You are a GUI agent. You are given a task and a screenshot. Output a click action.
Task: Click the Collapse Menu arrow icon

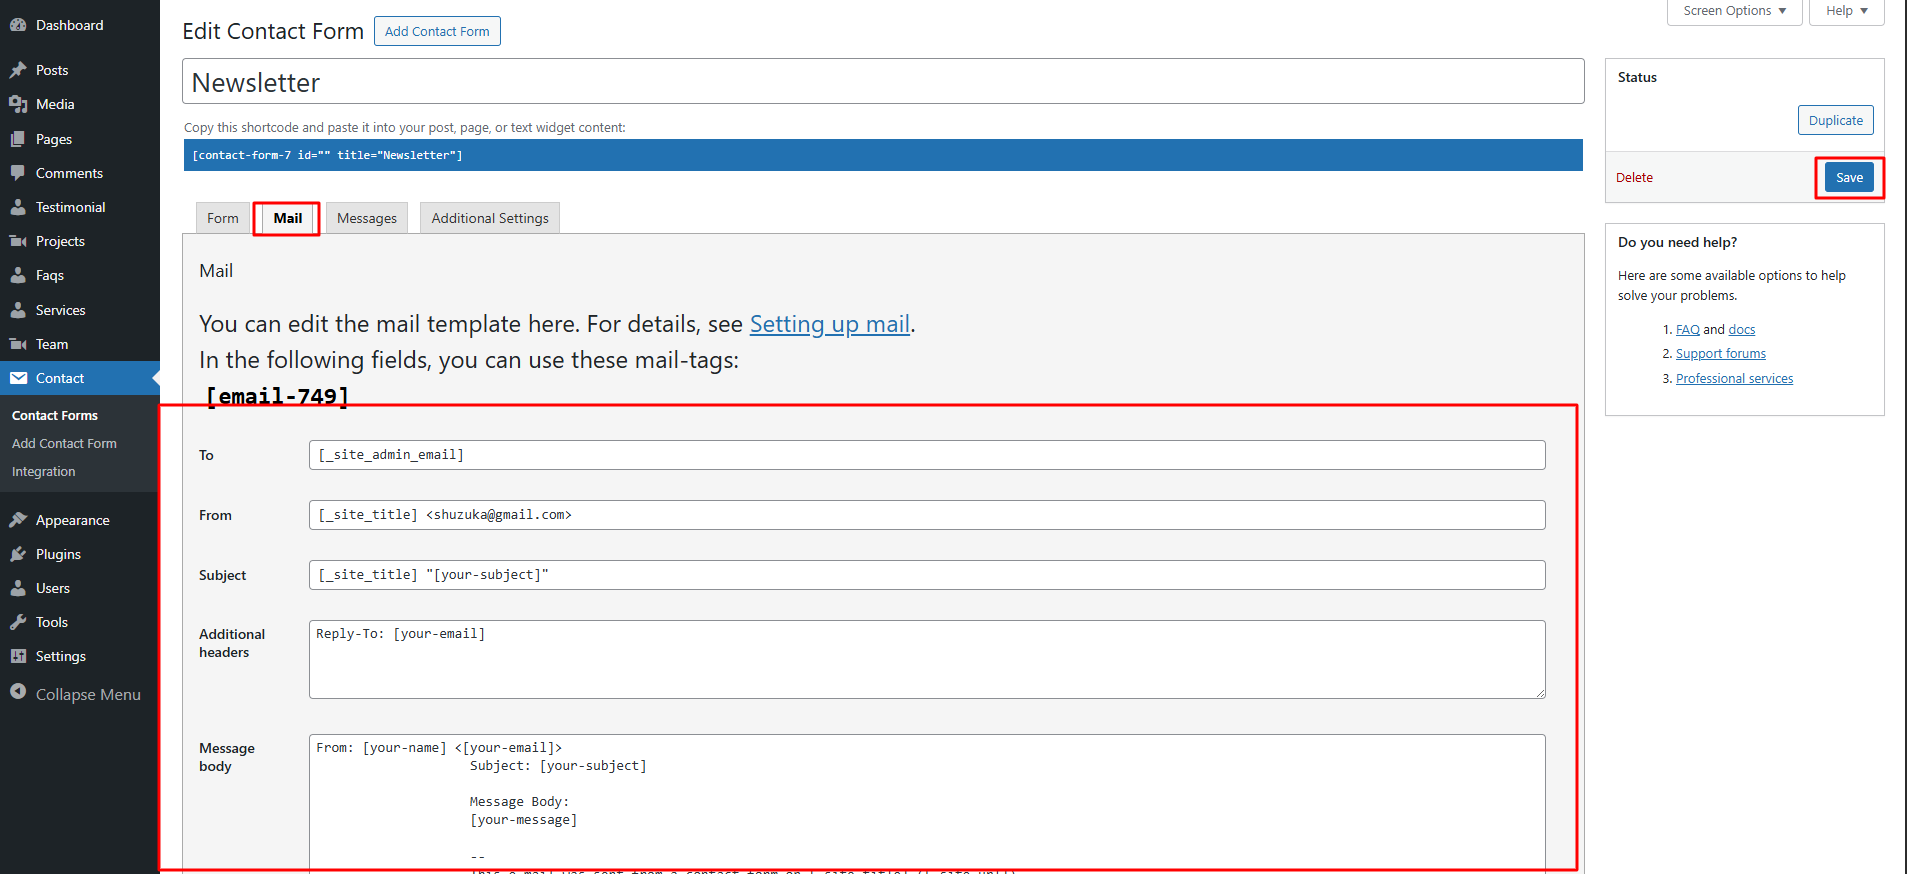pos(18,692)
